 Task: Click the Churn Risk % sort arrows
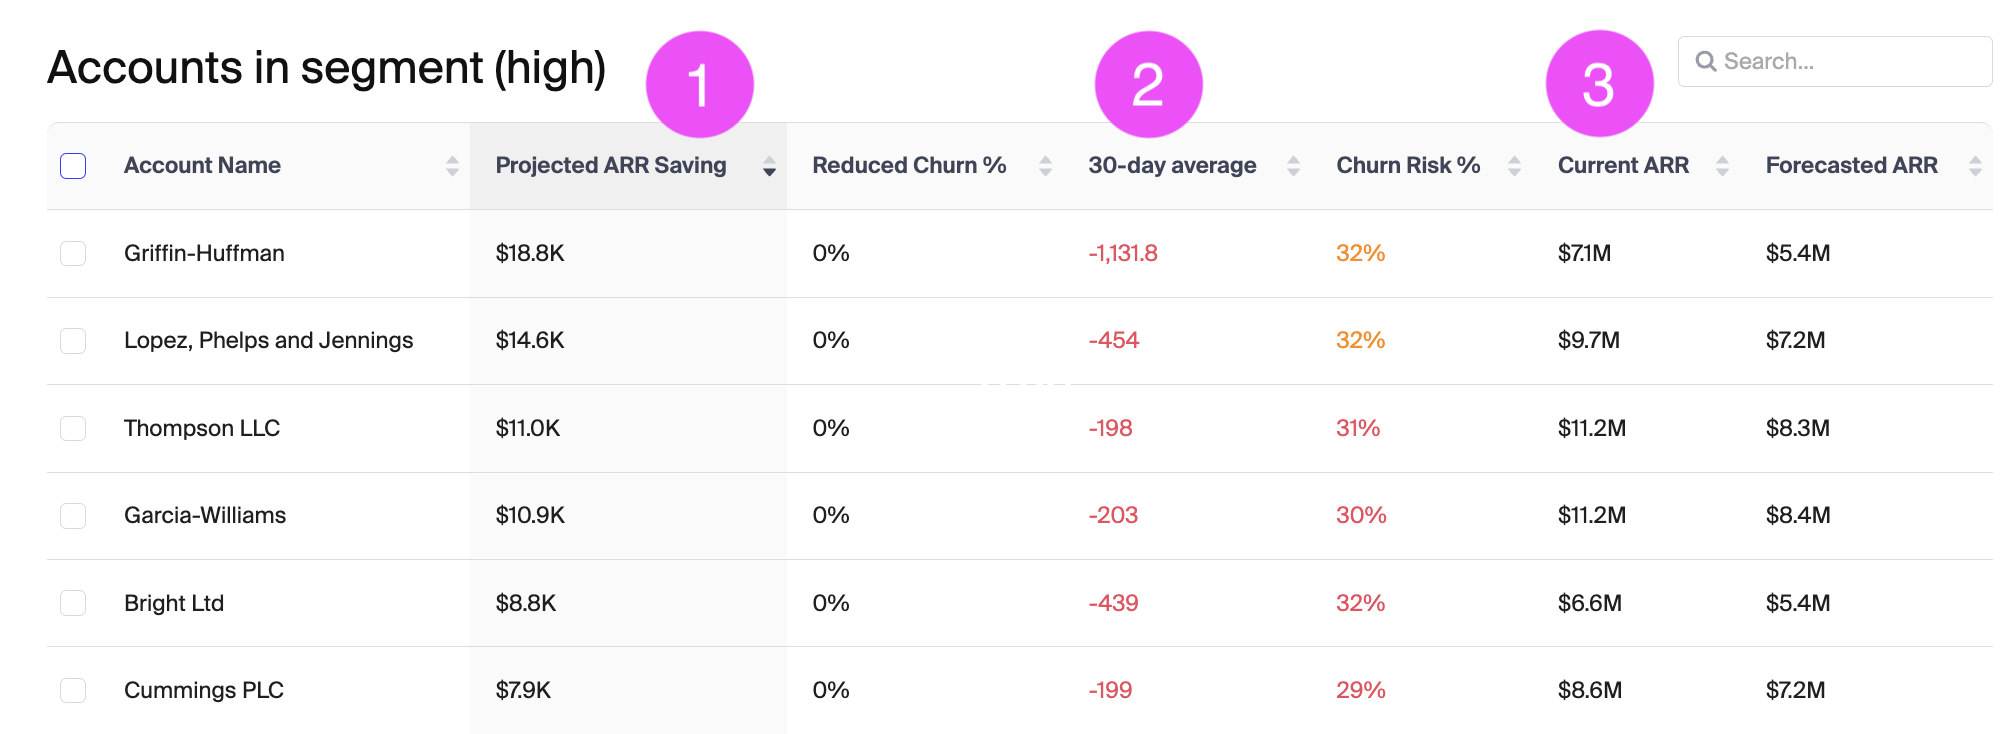click(1514, 166)
